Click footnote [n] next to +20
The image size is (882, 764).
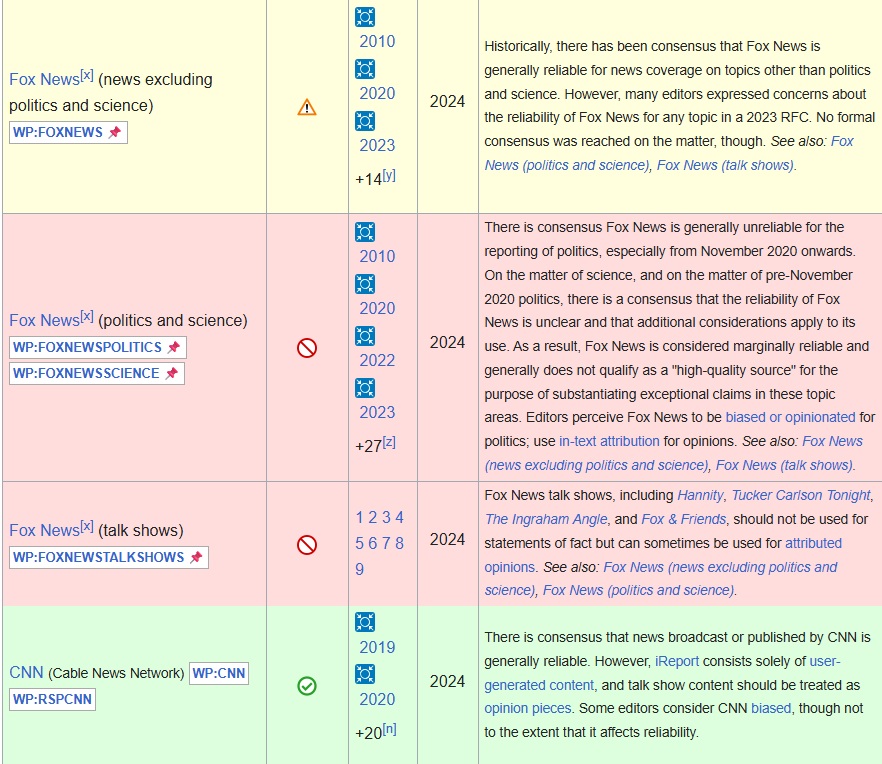pyautogui.click(x=390, y=729)
